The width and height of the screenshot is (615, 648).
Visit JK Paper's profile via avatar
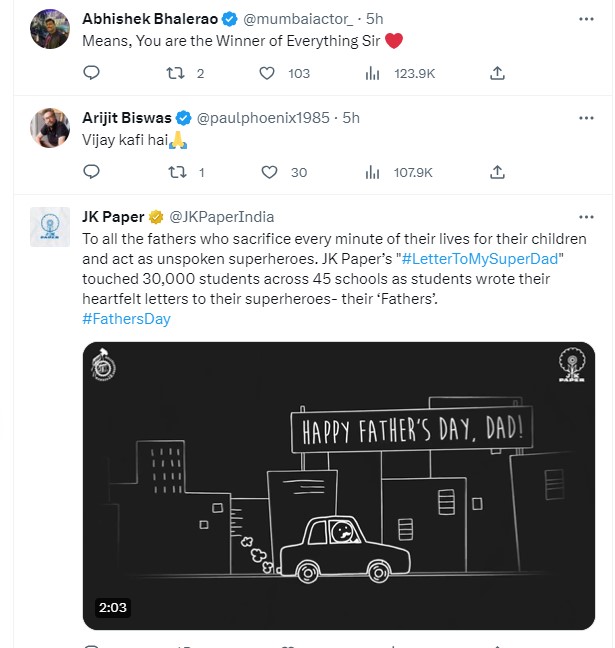pos(50,228)
